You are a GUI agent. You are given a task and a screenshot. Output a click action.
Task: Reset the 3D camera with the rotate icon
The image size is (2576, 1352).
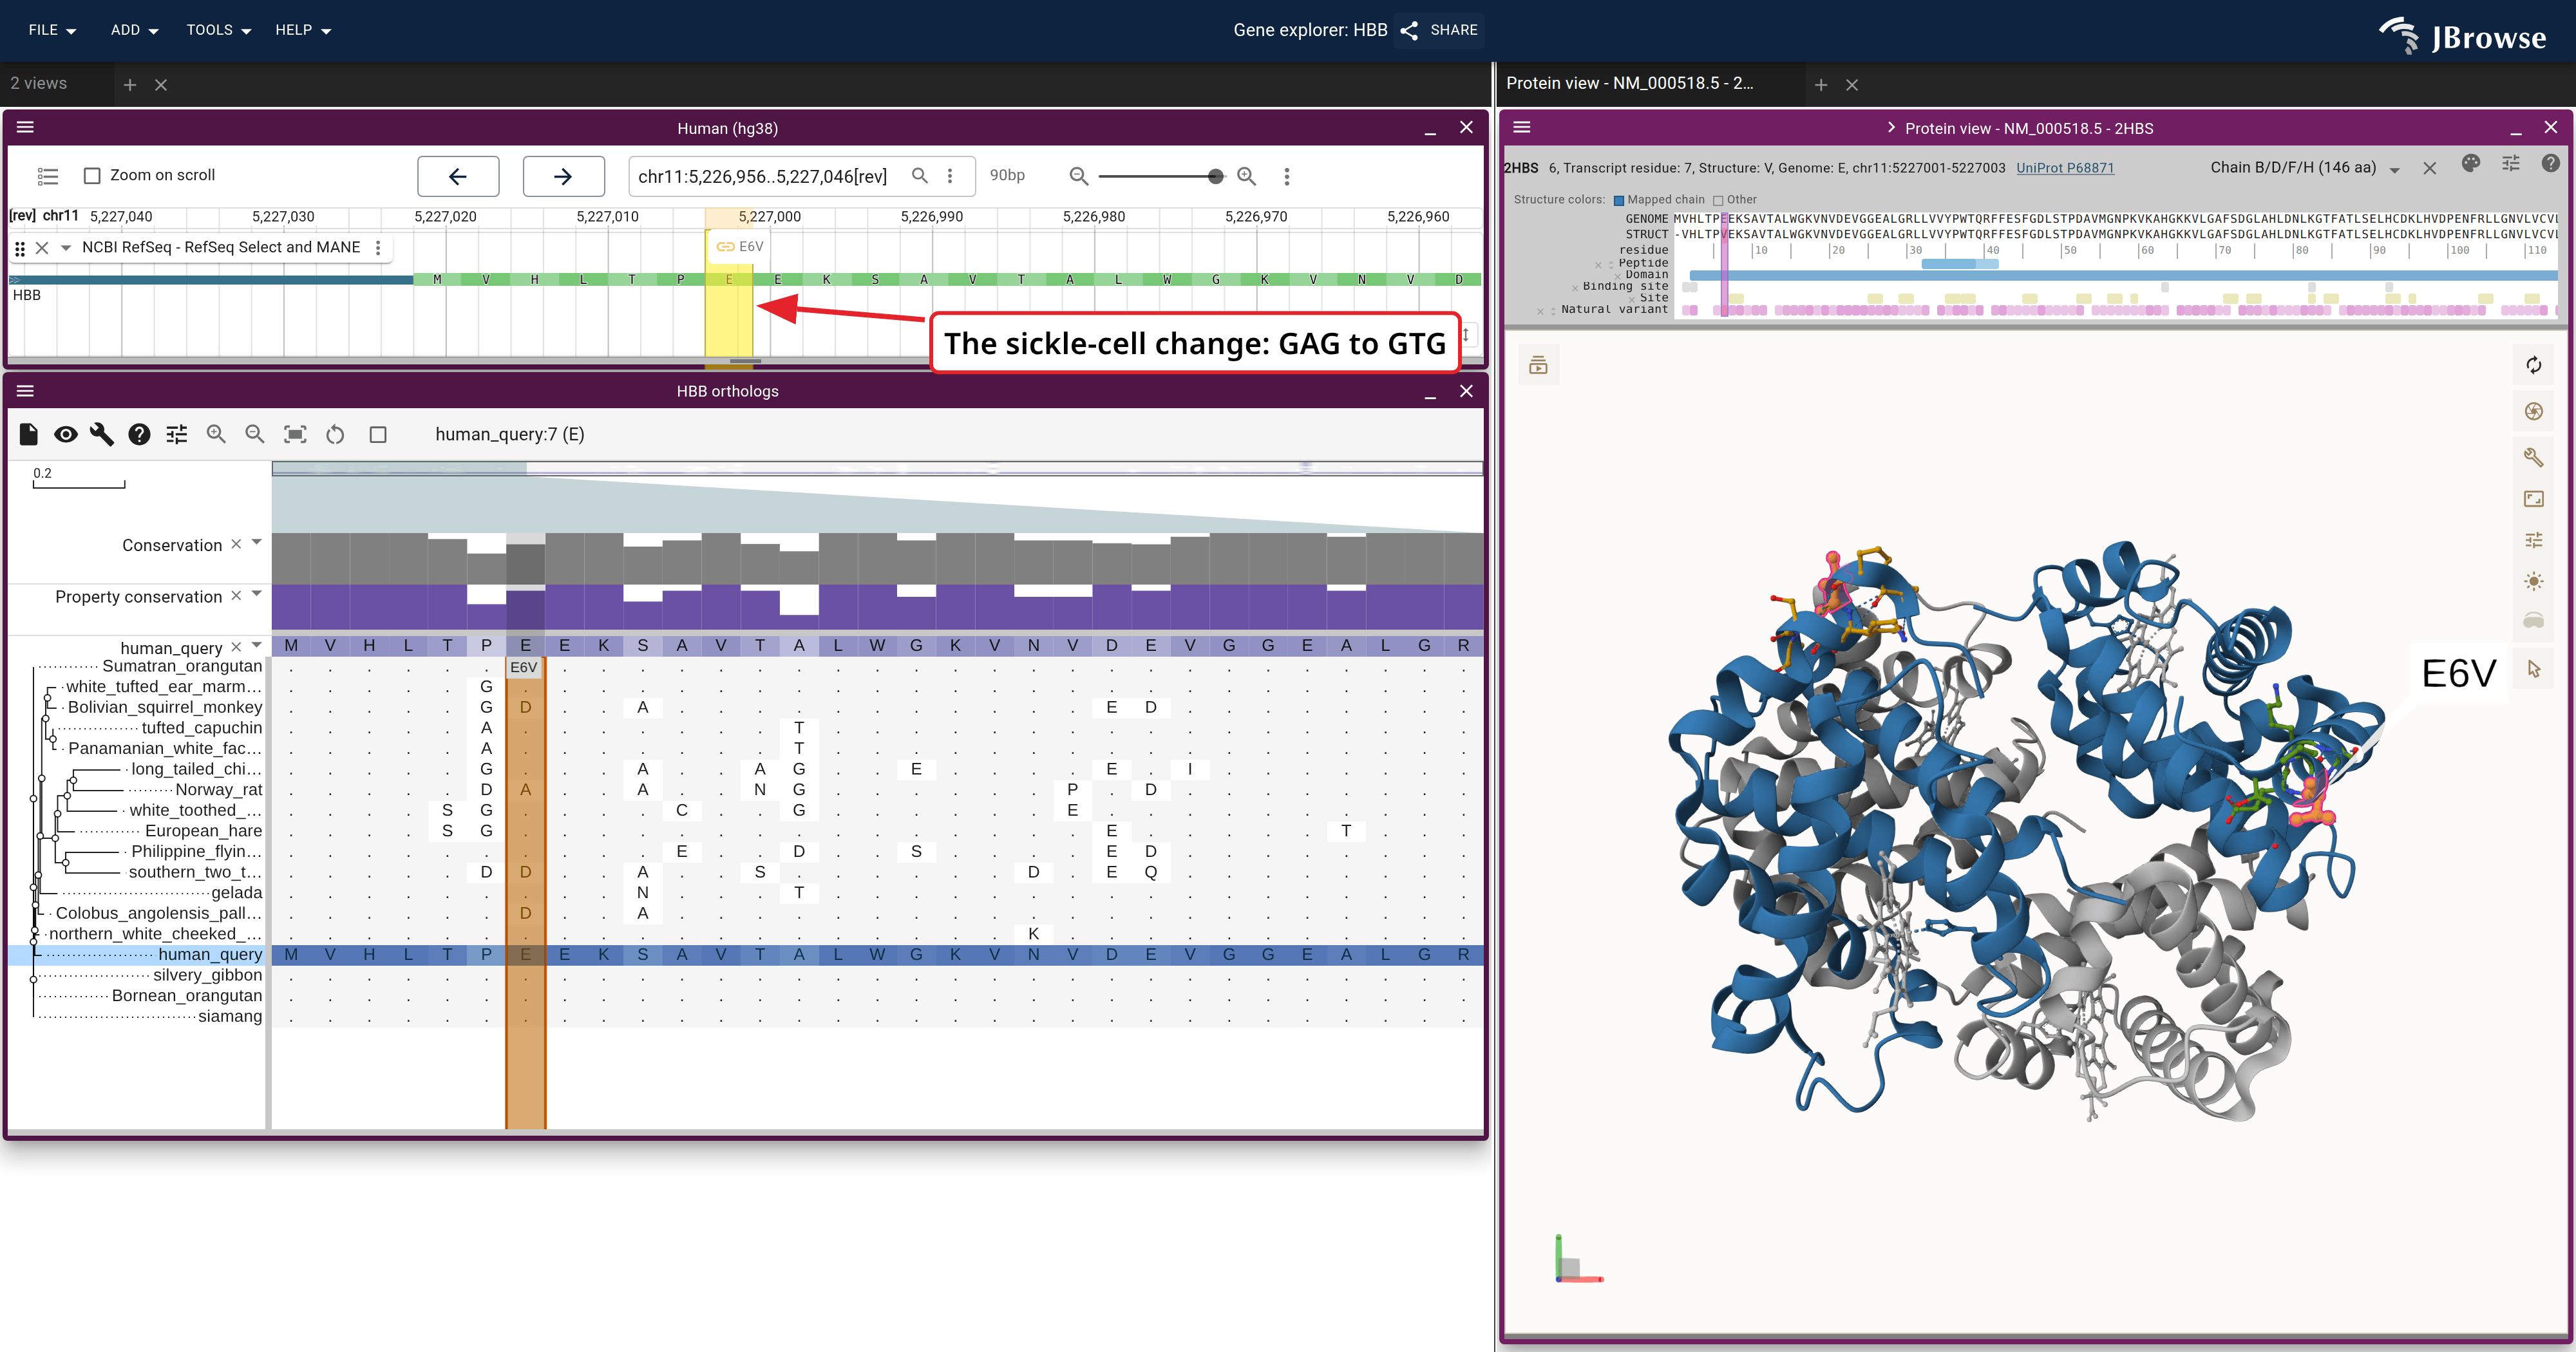pyautogui.click(x=2533, y=365)
